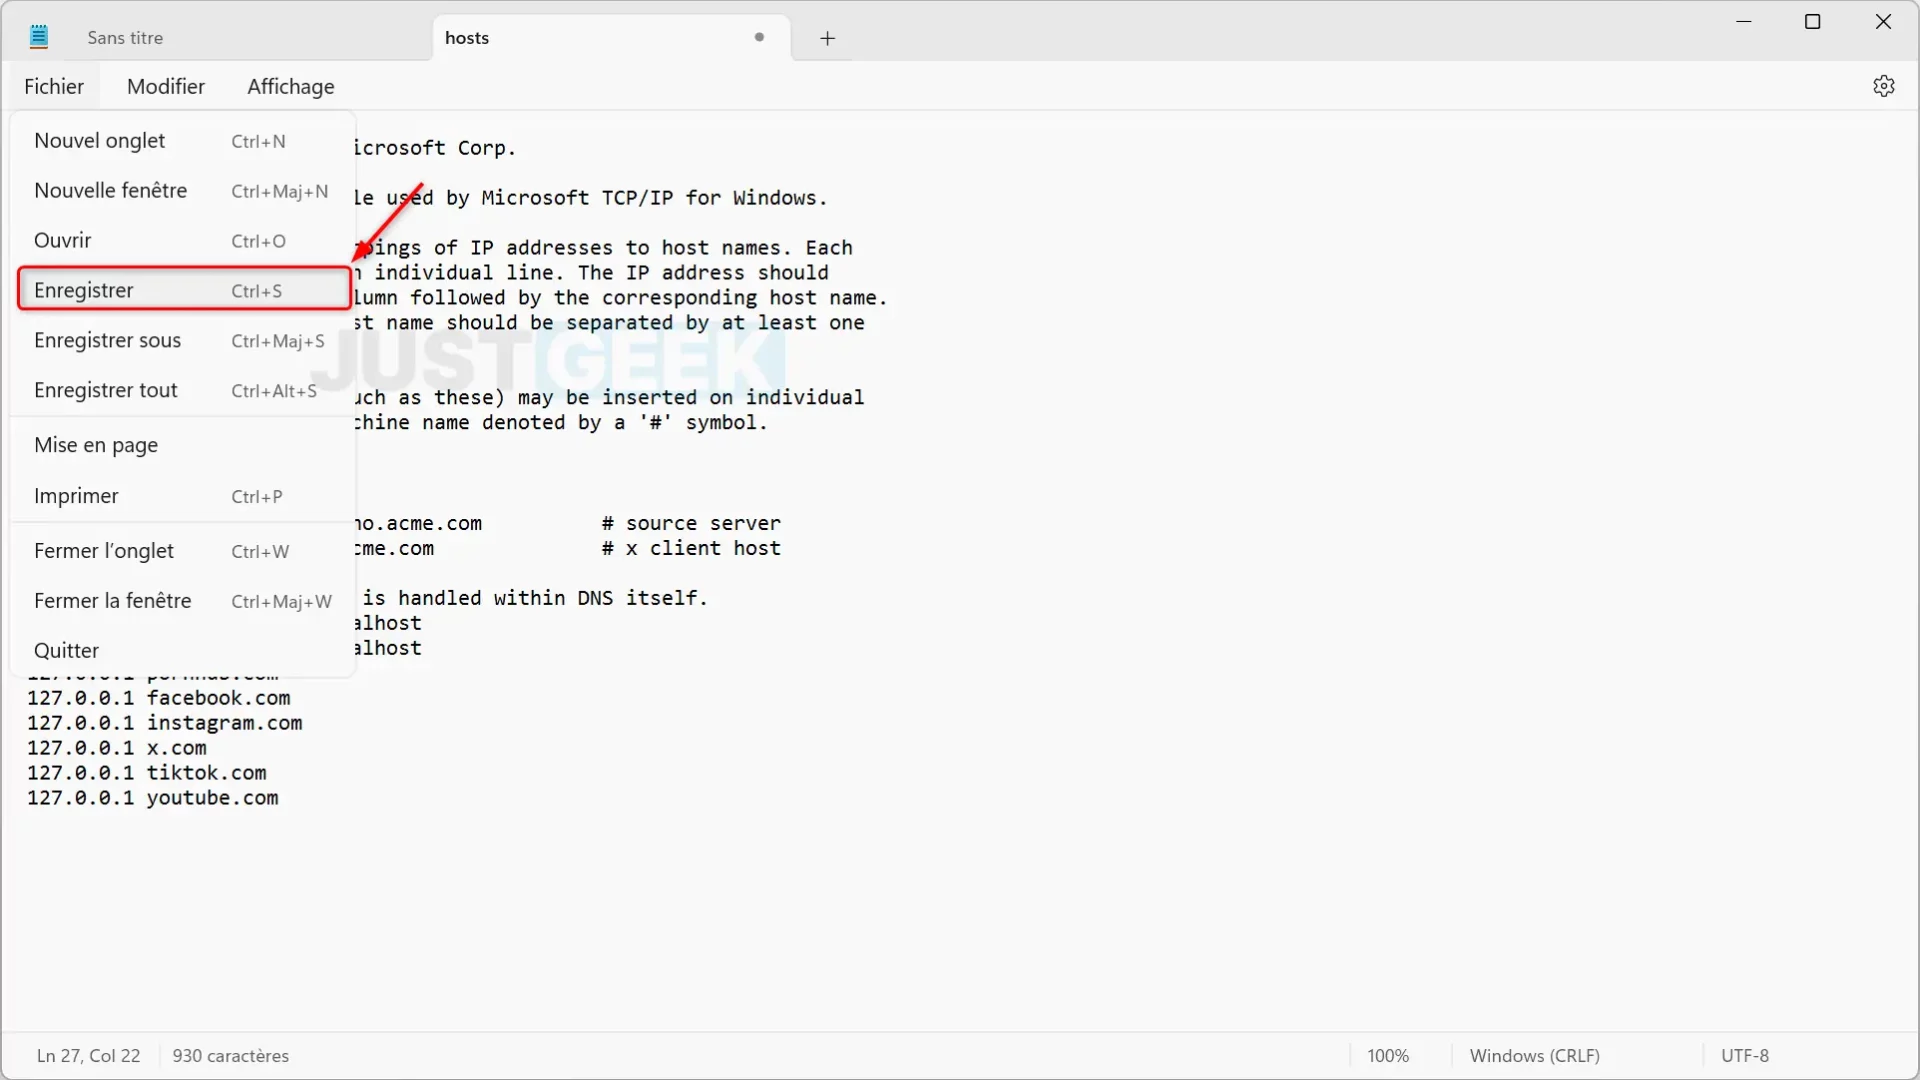Screen dimensions: 1920x1080
Task: Click the line 127.0.0.1 facebook.com
Action: pyautogui.click(x=159, y=698)
